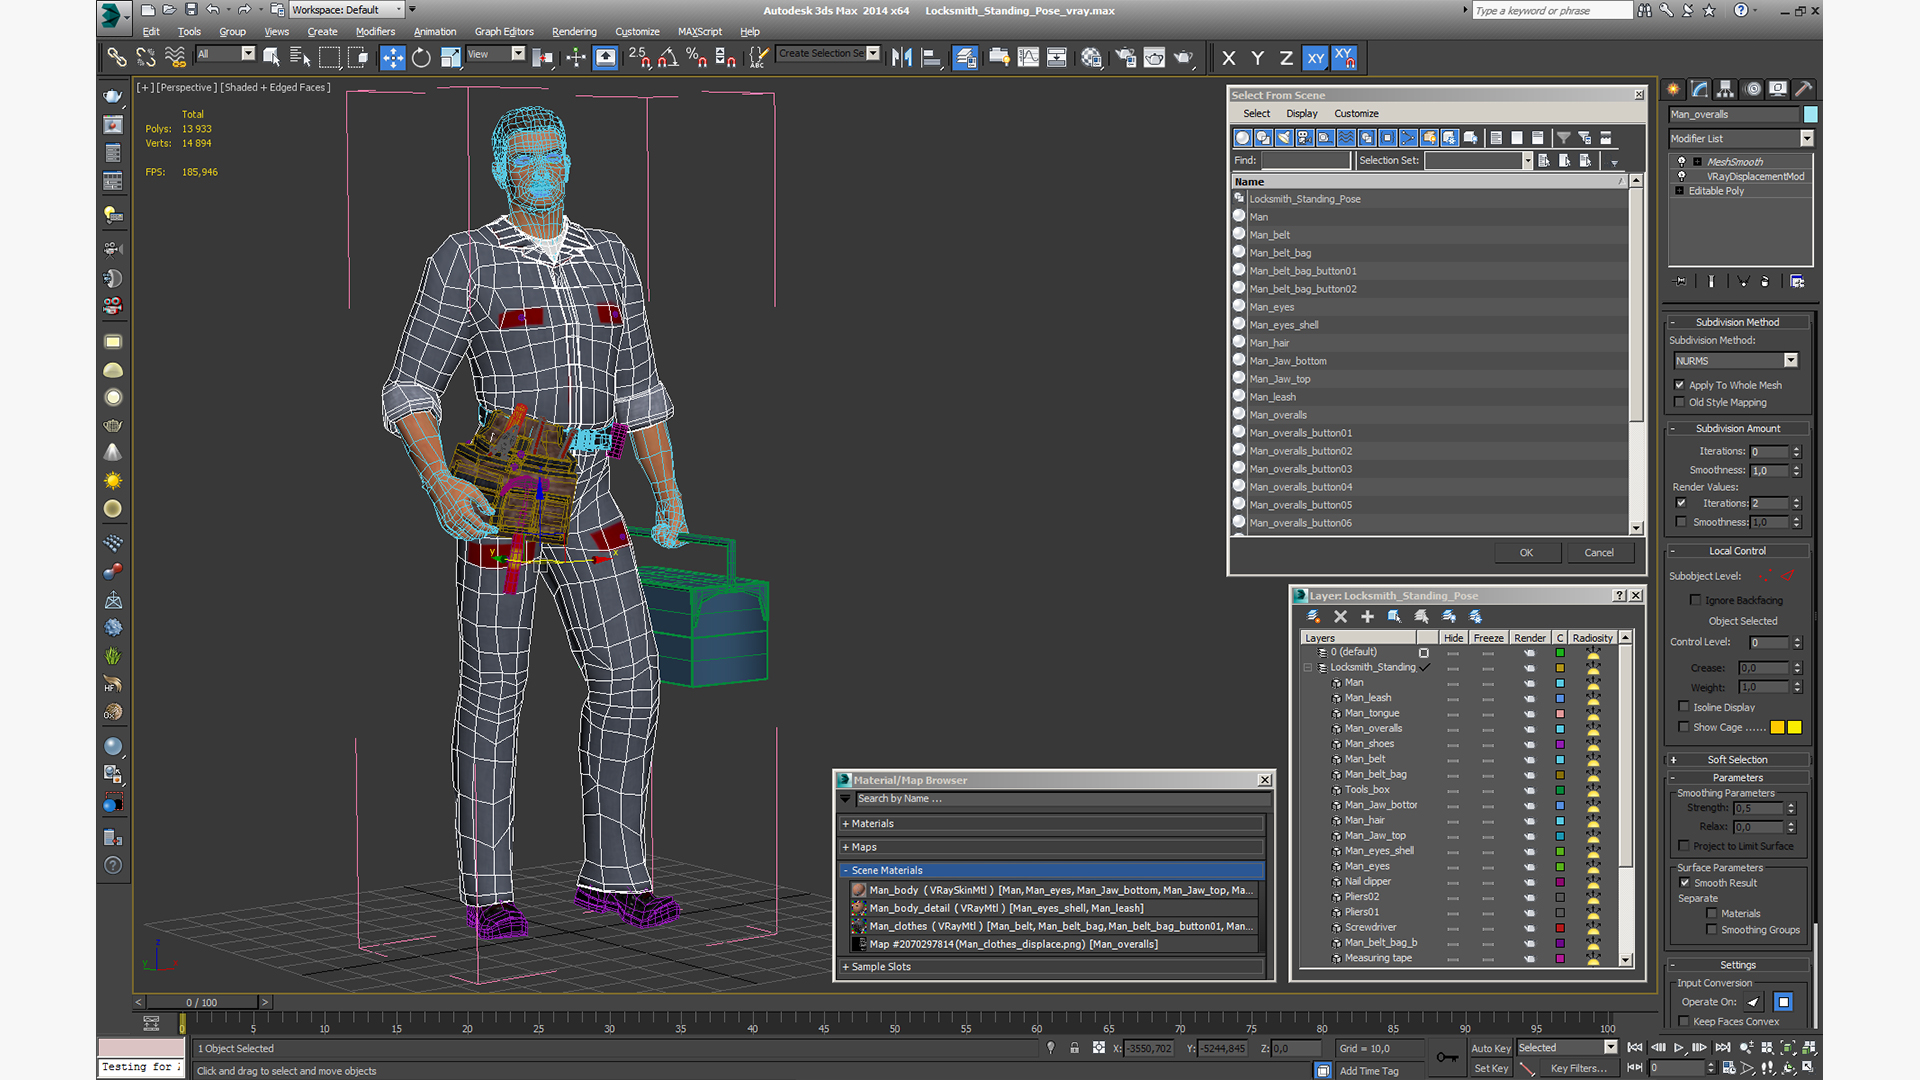This screenshot has width=1920, height=1080.
Task: Click the Set Key button
Action: [x=1490, y=1069]
